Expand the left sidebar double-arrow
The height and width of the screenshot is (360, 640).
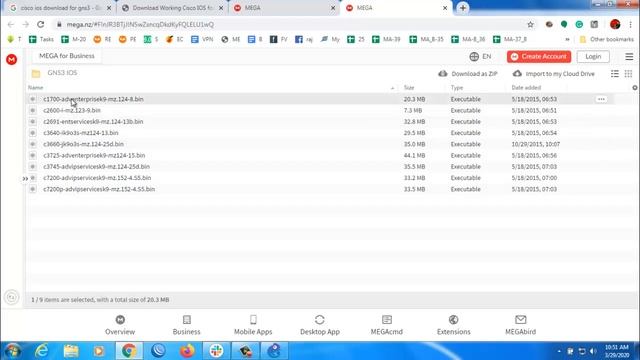[25, 178]
